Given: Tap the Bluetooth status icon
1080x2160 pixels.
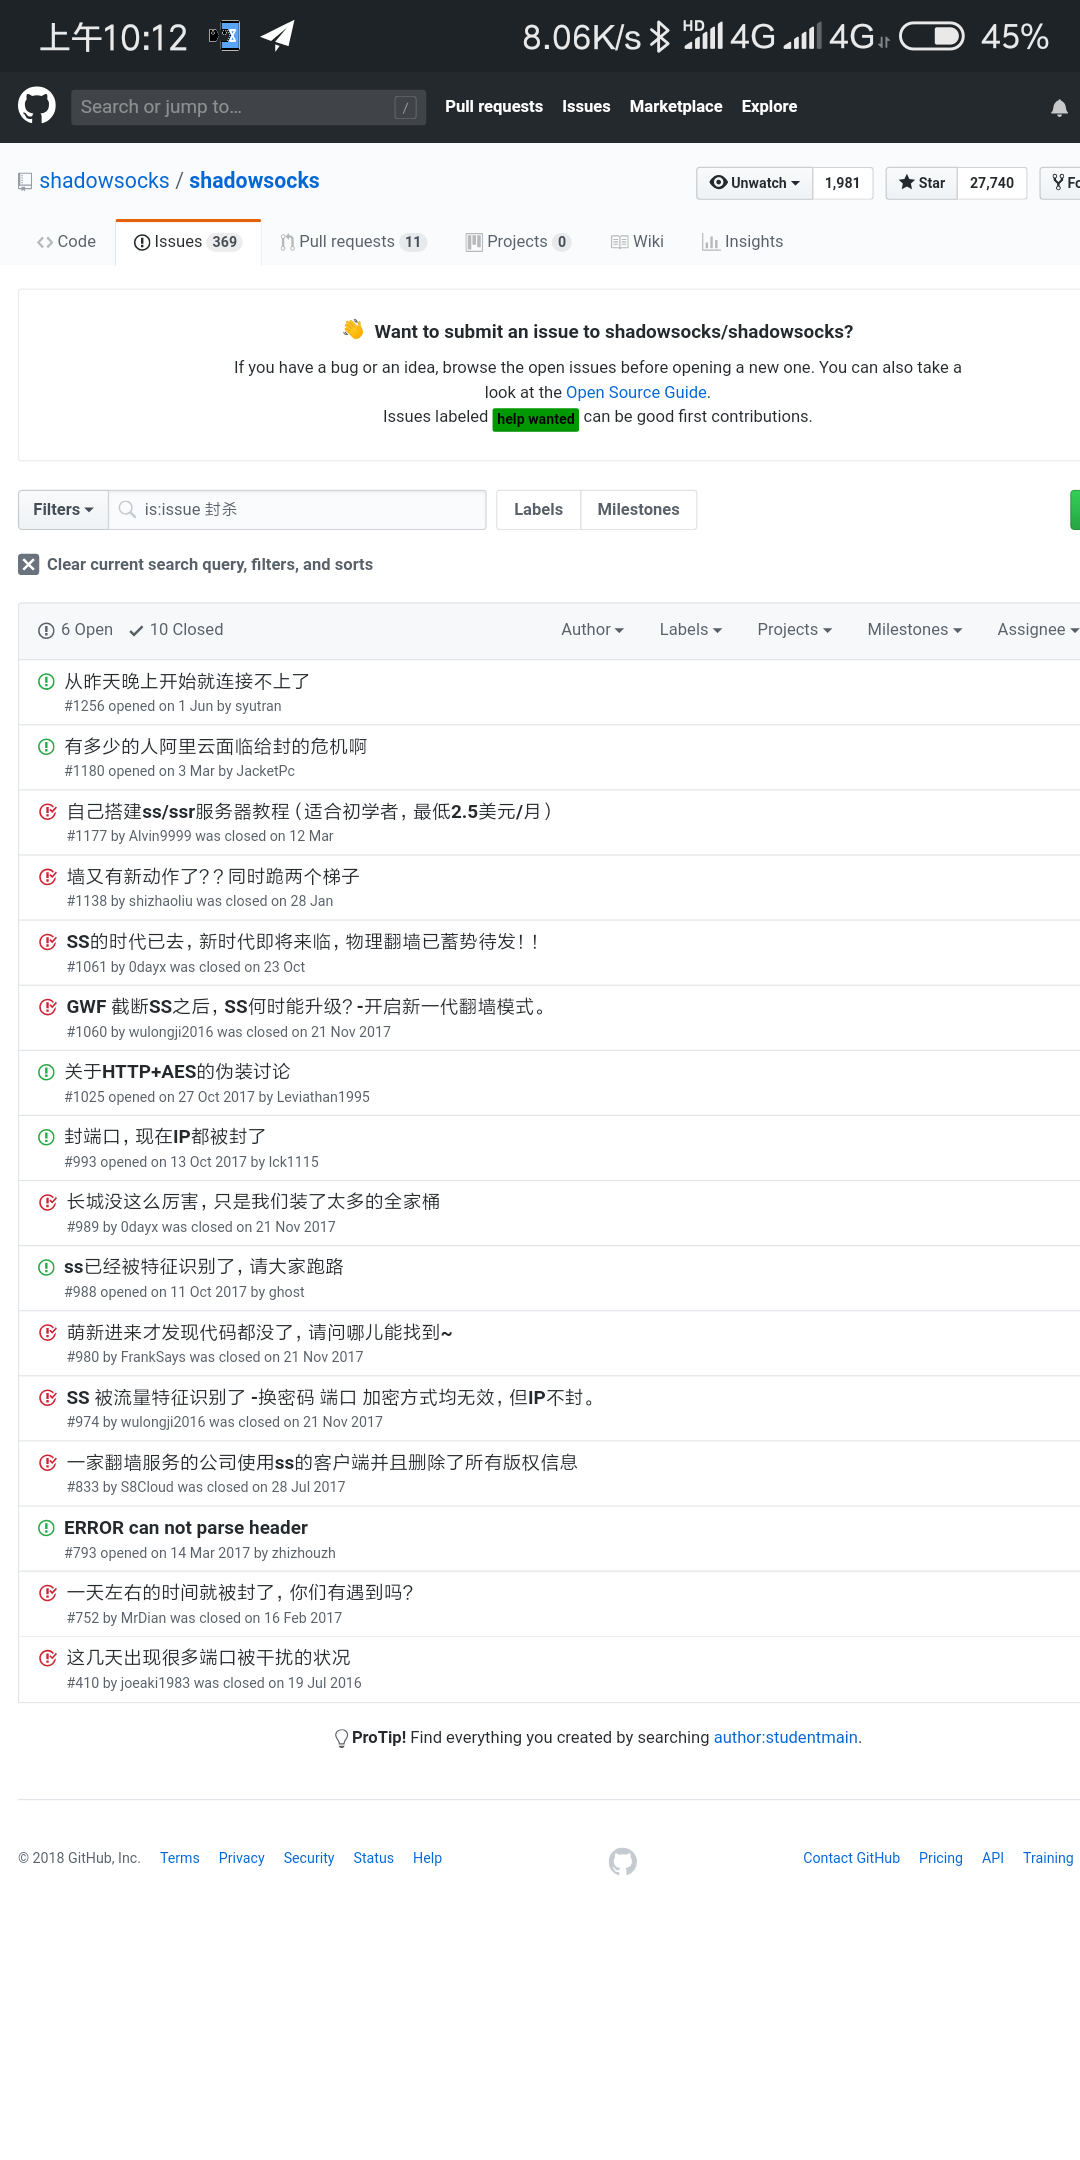Looking at the screenshot, I should point(659,37).
